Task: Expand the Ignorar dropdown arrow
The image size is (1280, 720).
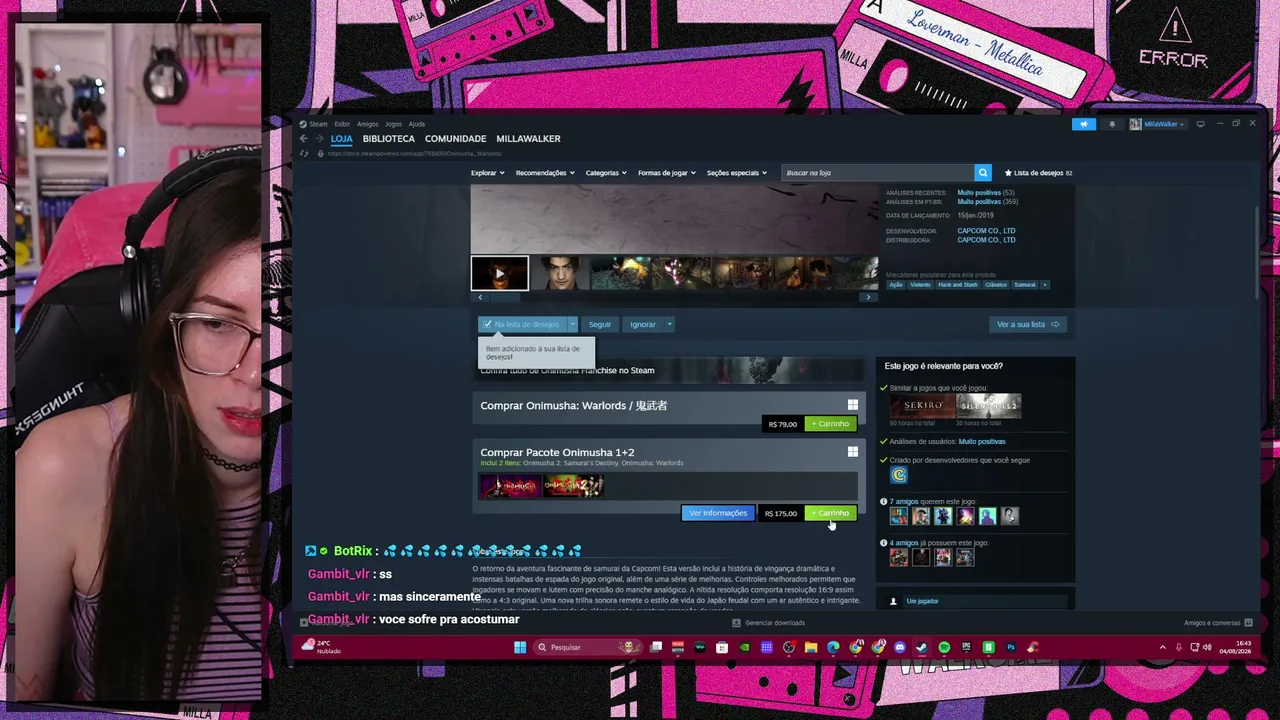Action: pos(669,324)
